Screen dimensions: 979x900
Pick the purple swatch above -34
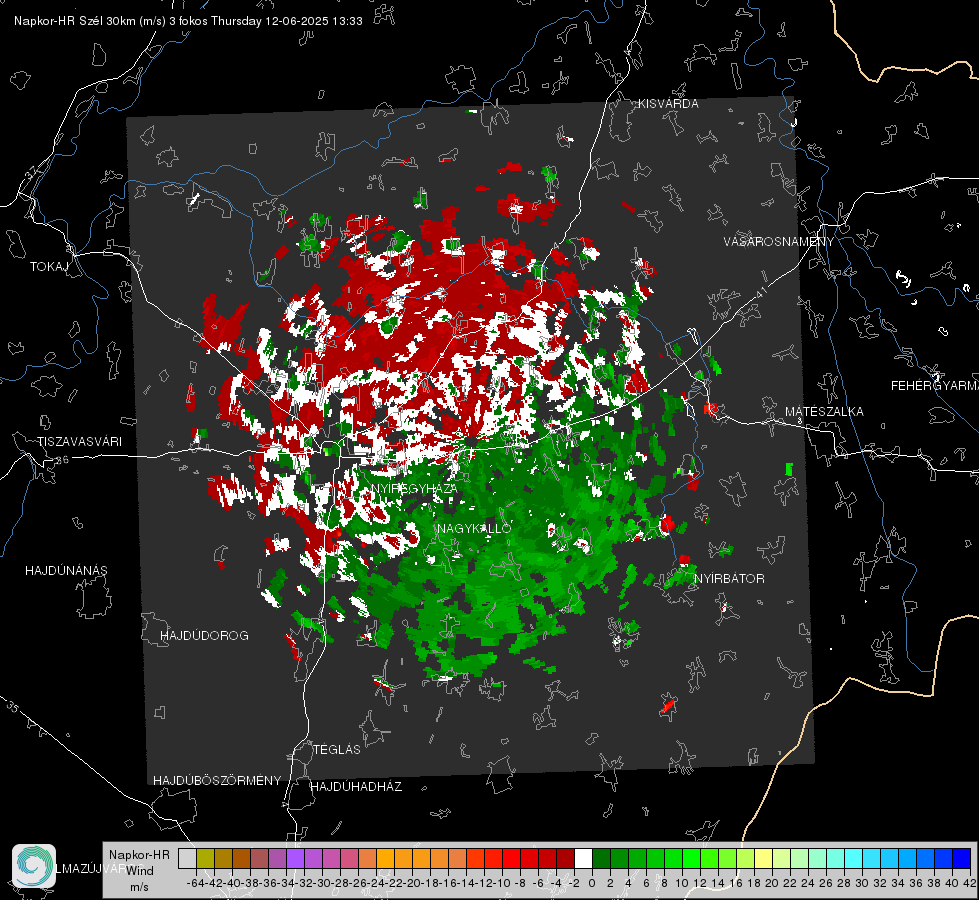(295, 858)
